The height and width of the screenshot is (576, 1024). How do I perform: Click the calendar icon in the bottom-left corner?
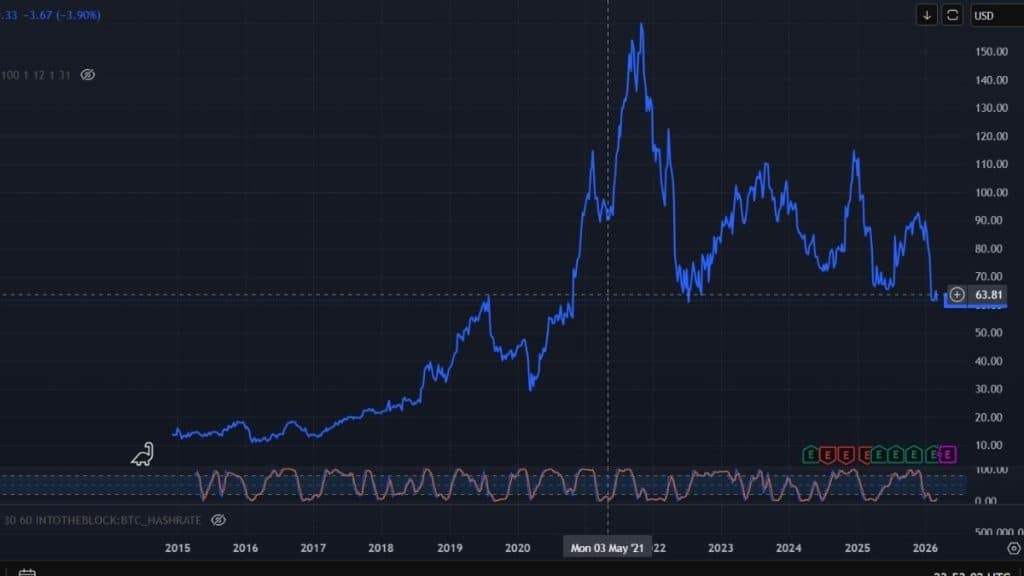click(x=27, y=572)
